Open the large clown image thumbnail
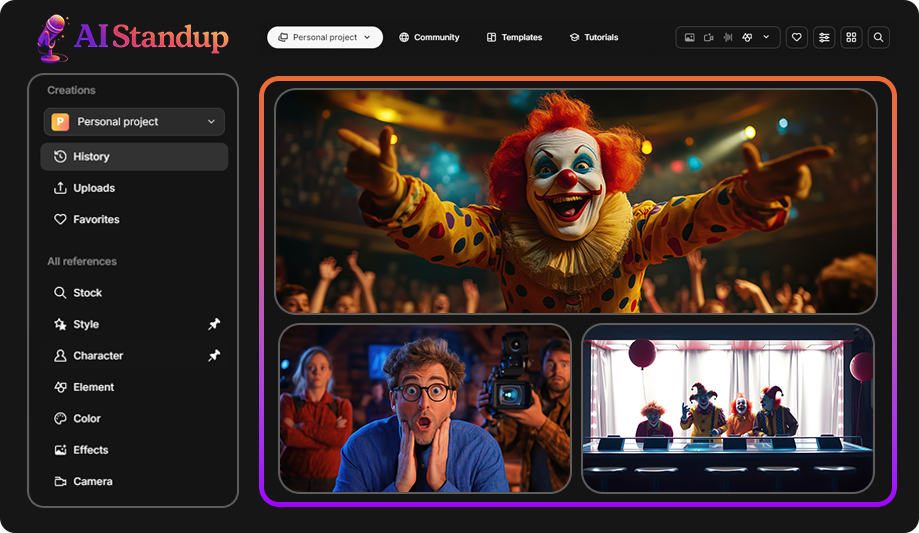Screen dimensions: 919x533 tap(575, 201)
